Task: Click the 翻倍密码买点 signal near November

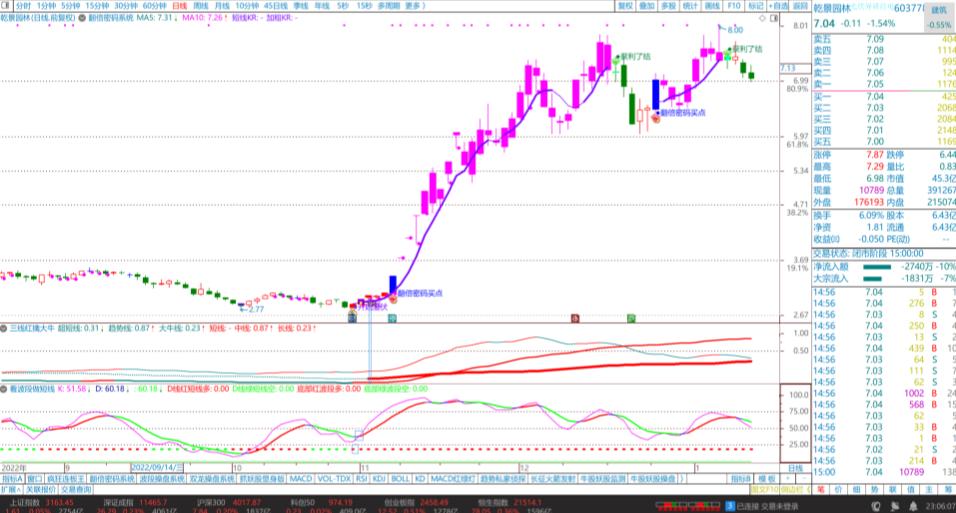Action: click(x=419, y=293)
